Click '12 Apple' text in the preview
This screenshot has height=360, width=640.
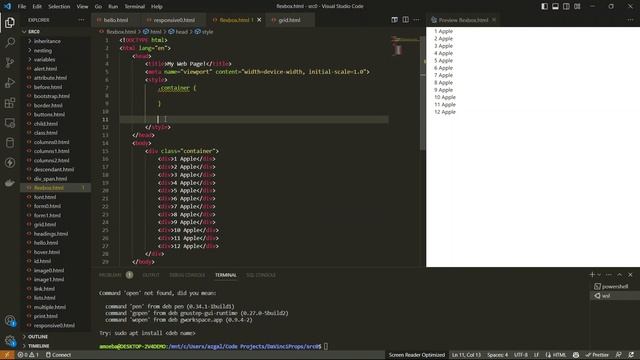[x=445, y=112]
